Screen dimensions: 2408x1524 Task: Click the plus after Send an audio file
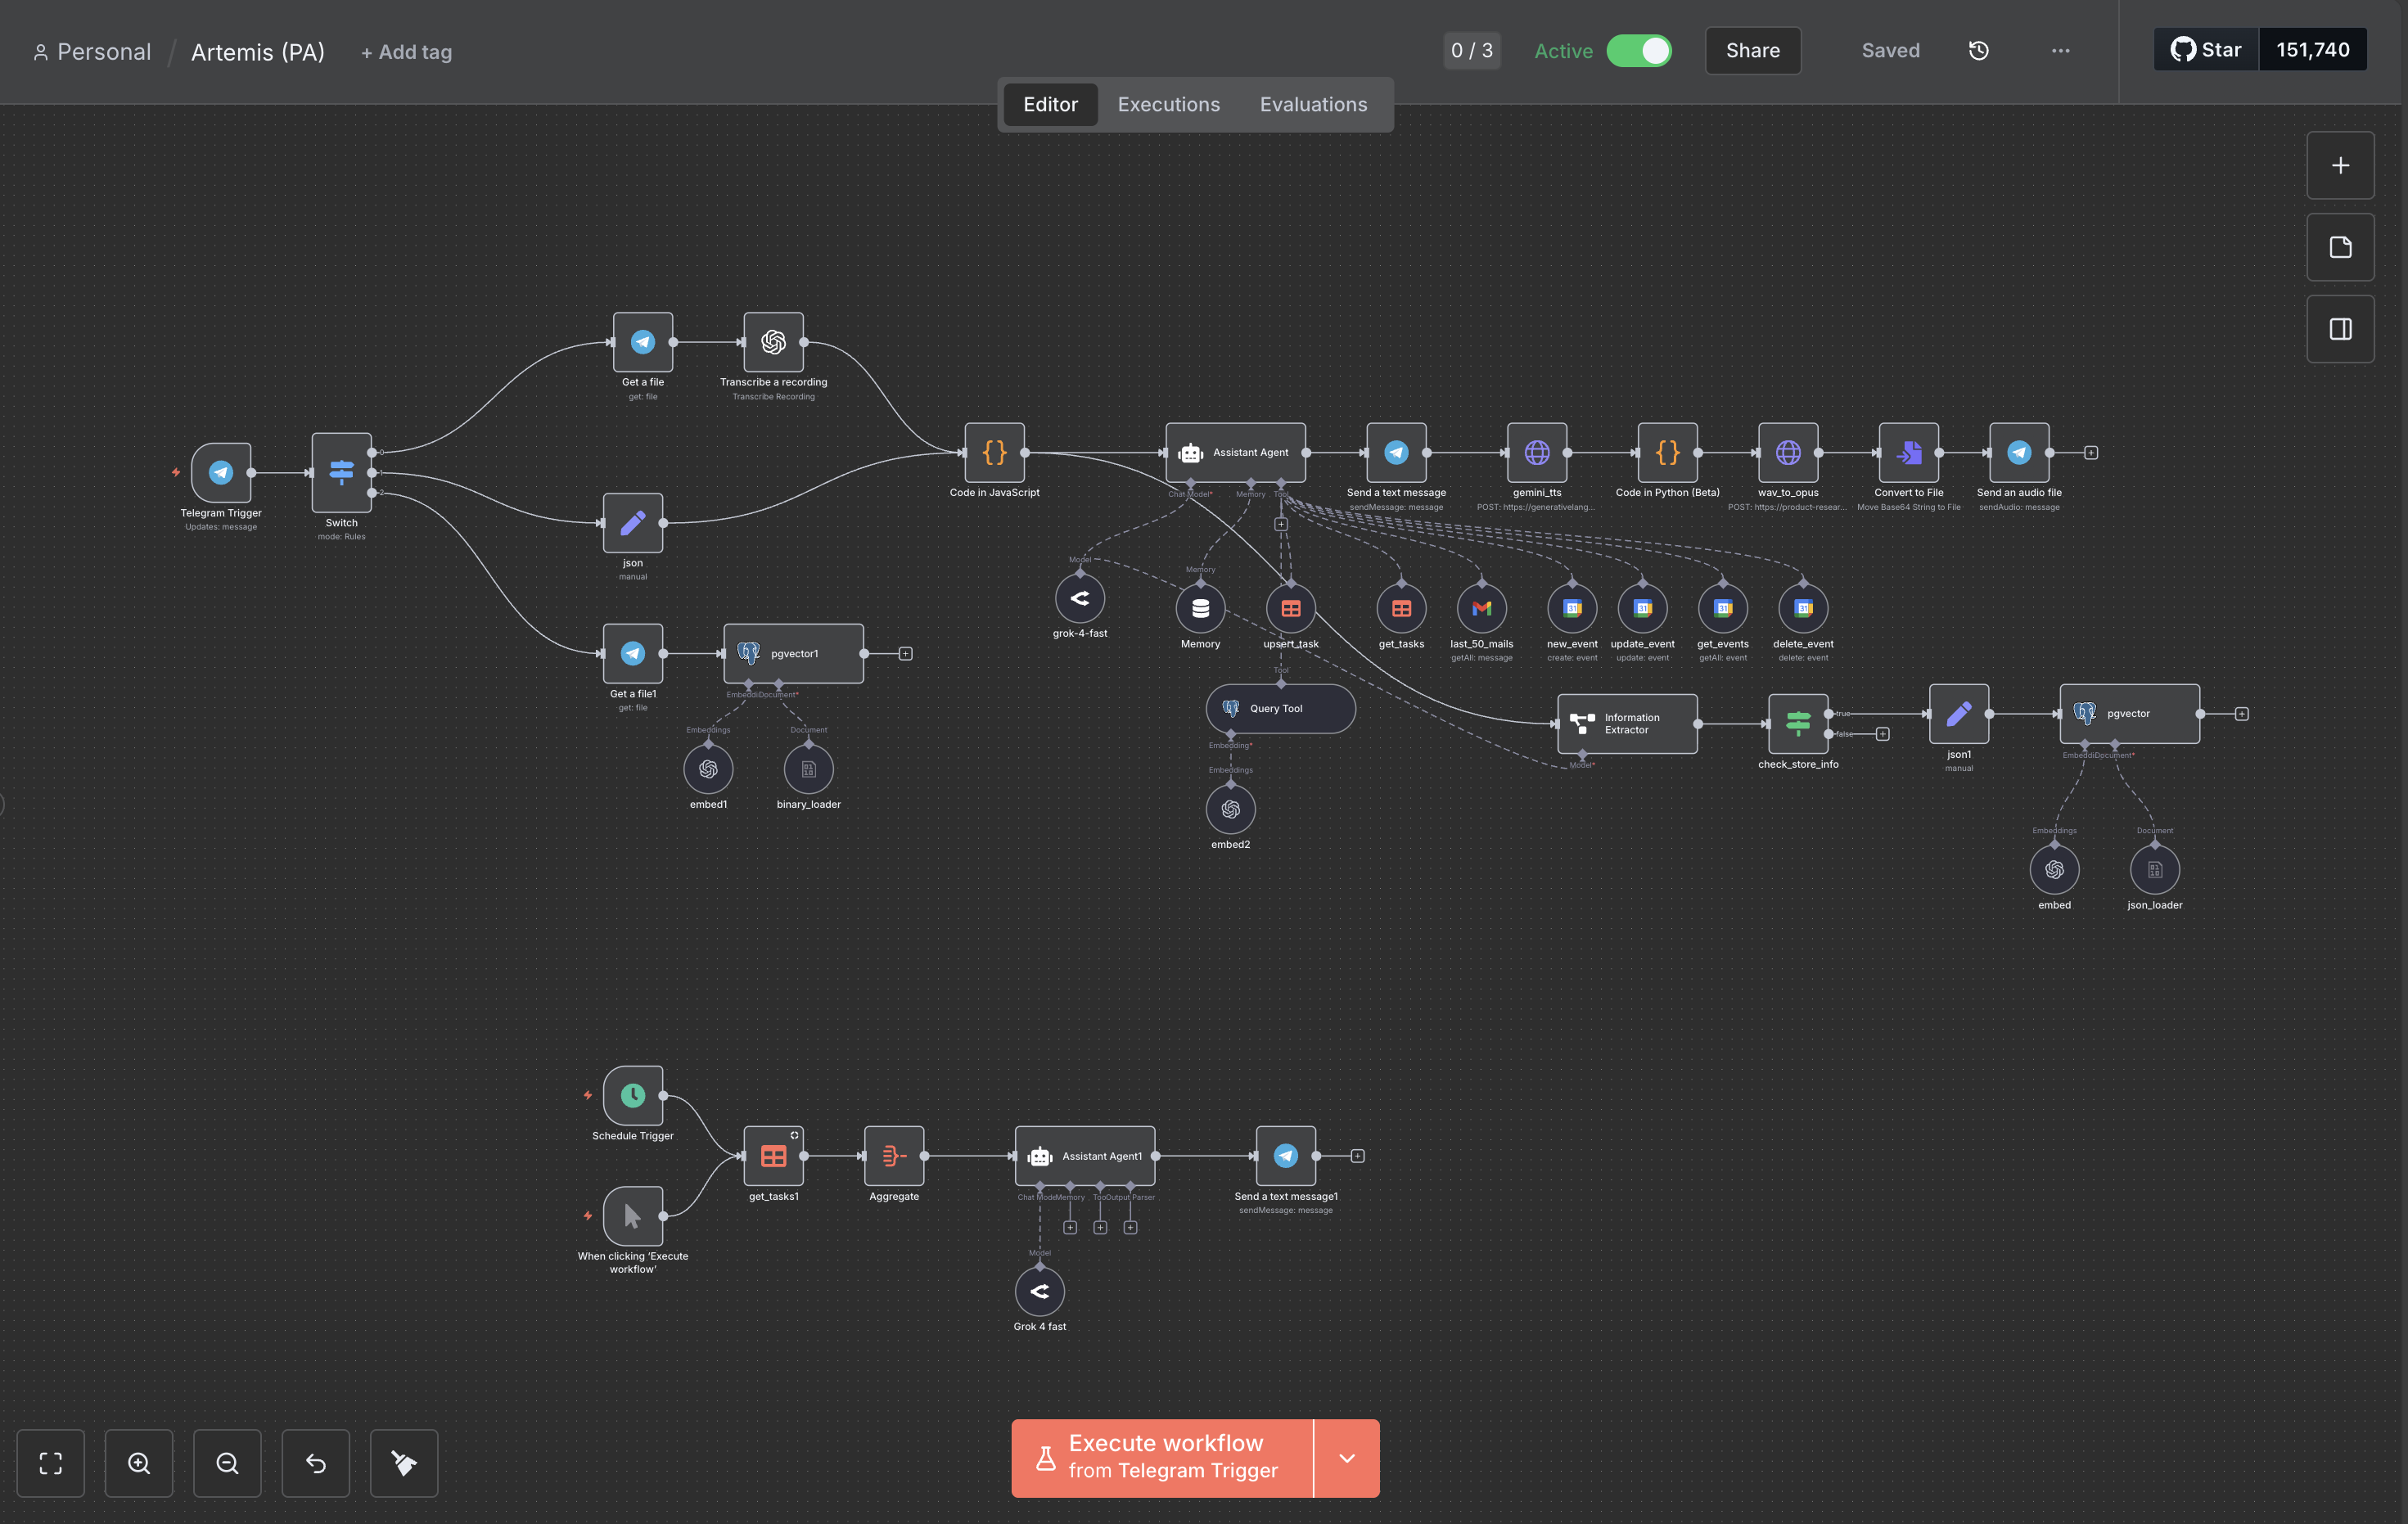(x=2090, y=453)
